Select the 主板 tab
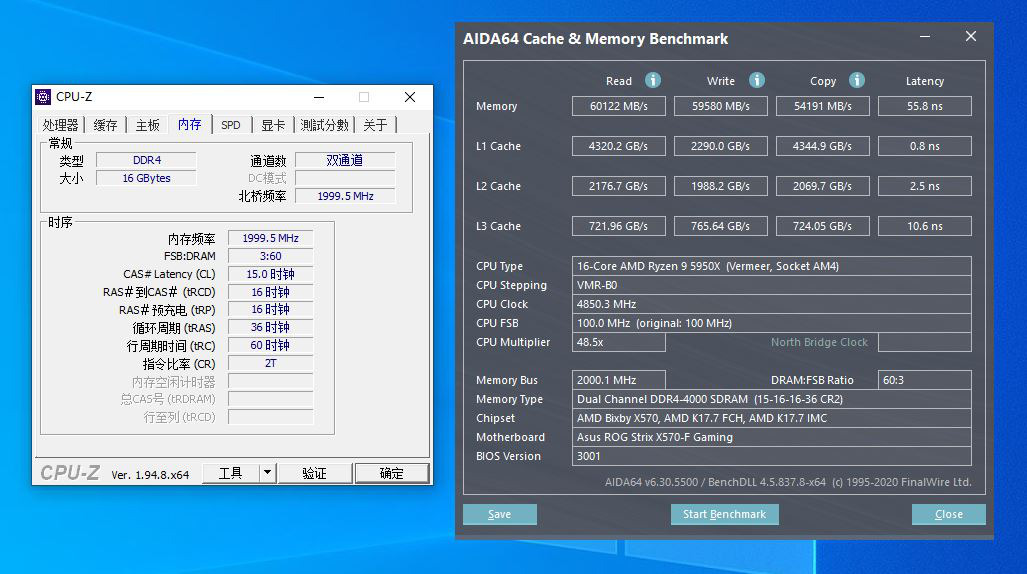1027x574 pixels. (x=147, y=125)
